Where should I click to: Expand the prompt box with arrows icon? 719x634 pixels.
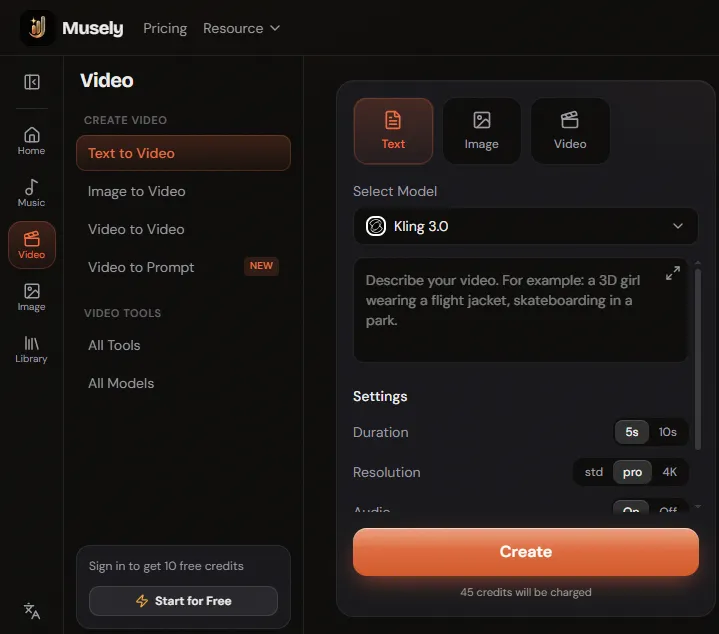click(x=673, y=273)
